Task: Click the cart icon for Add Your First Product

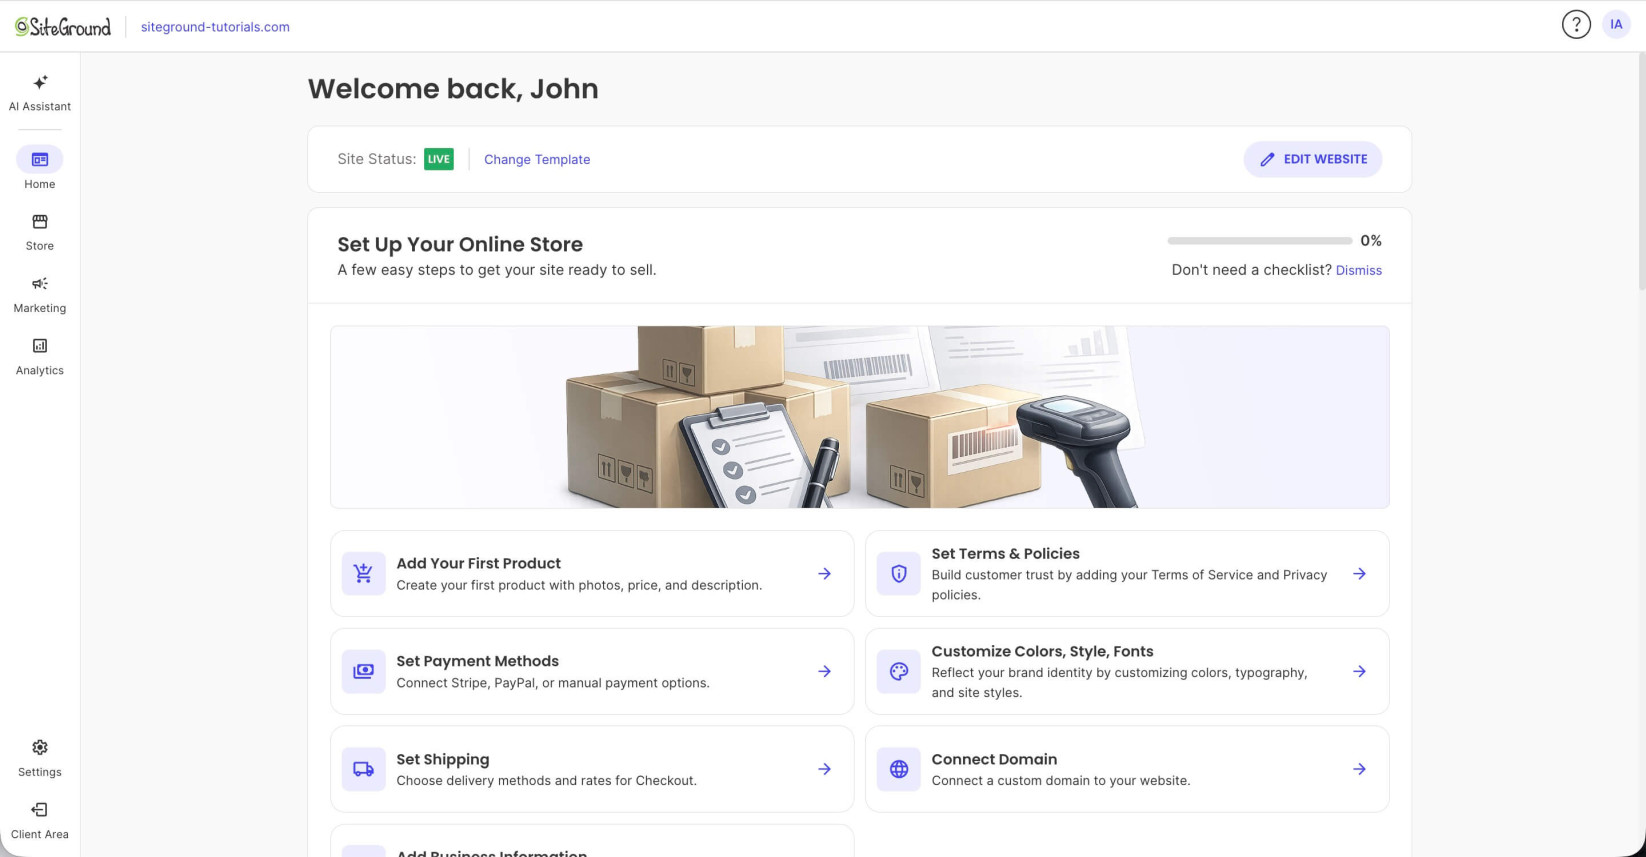Action: (x=363, y=574)
